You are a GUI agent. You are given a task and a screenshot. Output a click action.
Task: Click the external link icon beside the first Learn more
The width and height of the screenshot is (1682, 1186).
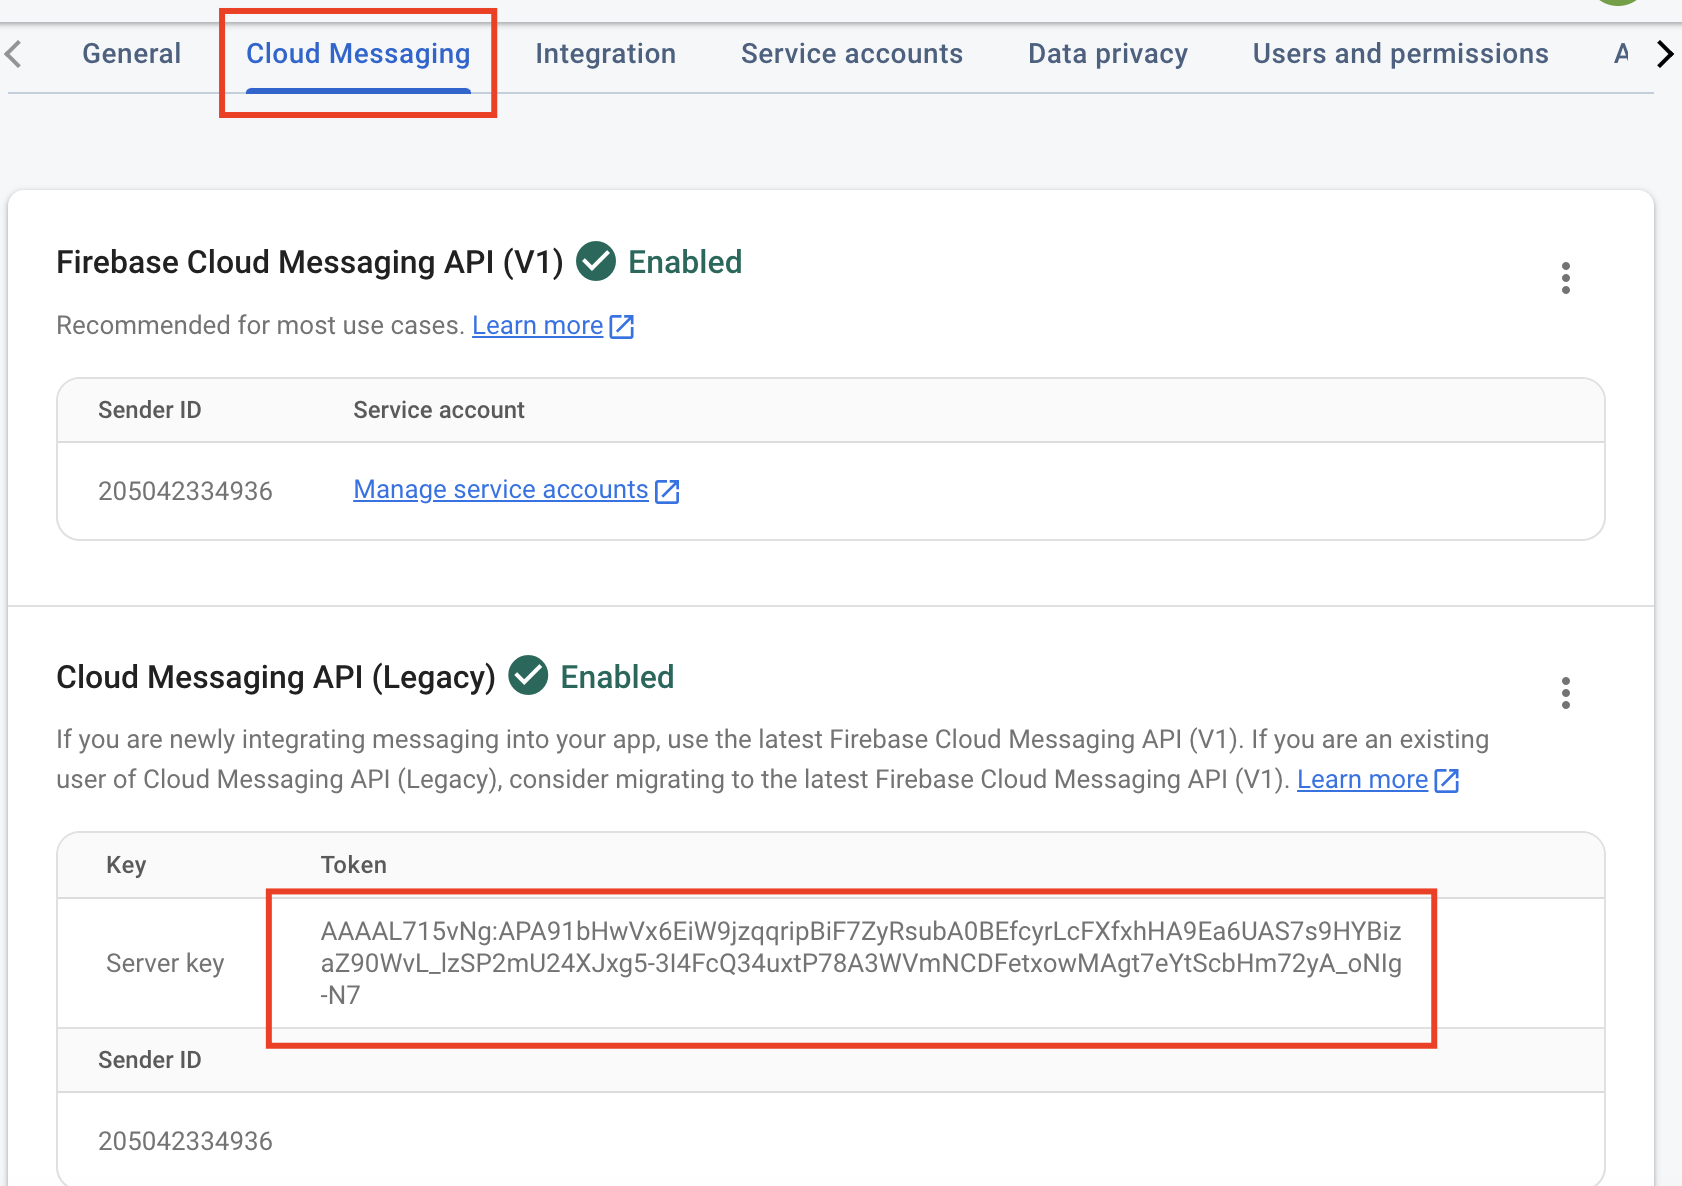pyautogui.click(x=622, y=326)
